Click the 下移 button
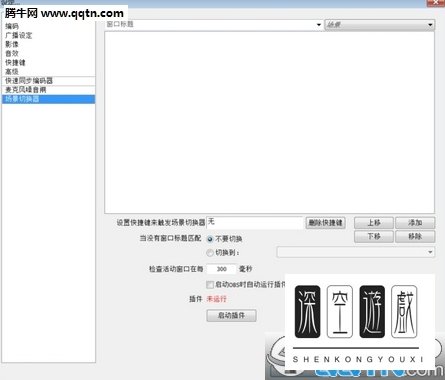Screen dimensions: 445x380 [374, 237]
